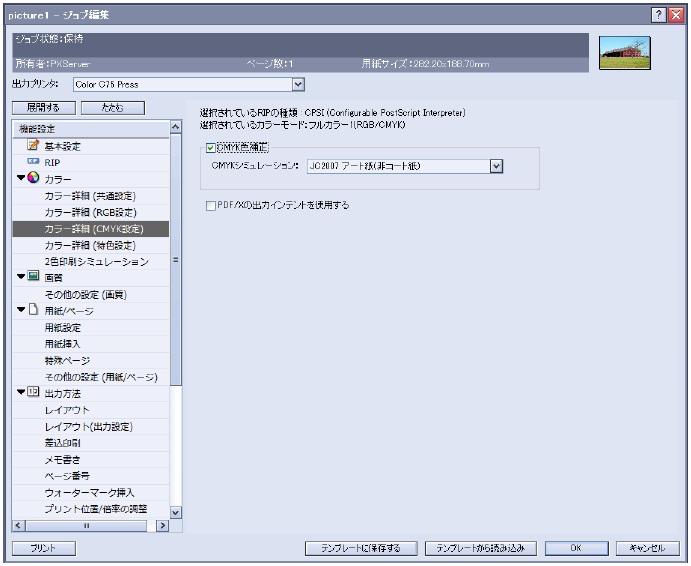Click the カラー color wheel icon
This screenshot has width=691, height=566.
coord(34,179)
